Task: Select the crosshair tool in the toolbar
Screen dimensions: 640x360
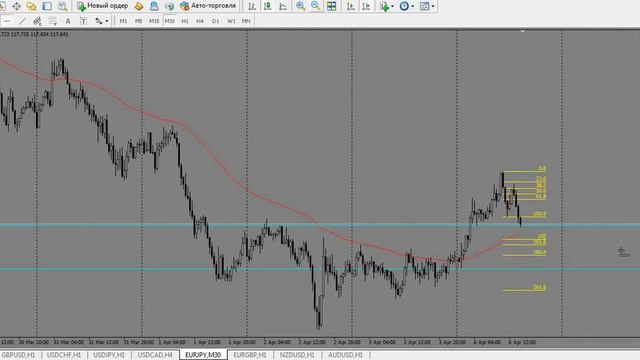Action: (16, 6)
